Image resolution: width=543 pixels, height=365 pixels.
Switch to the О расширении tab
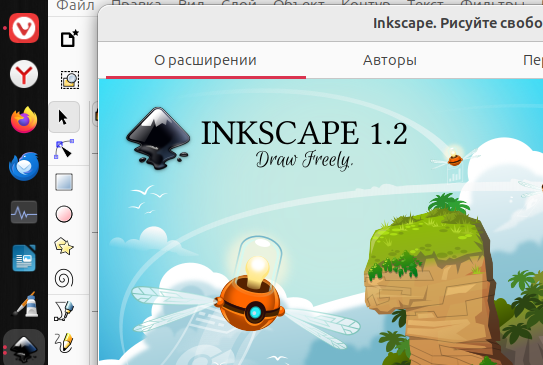coord(206,60)
